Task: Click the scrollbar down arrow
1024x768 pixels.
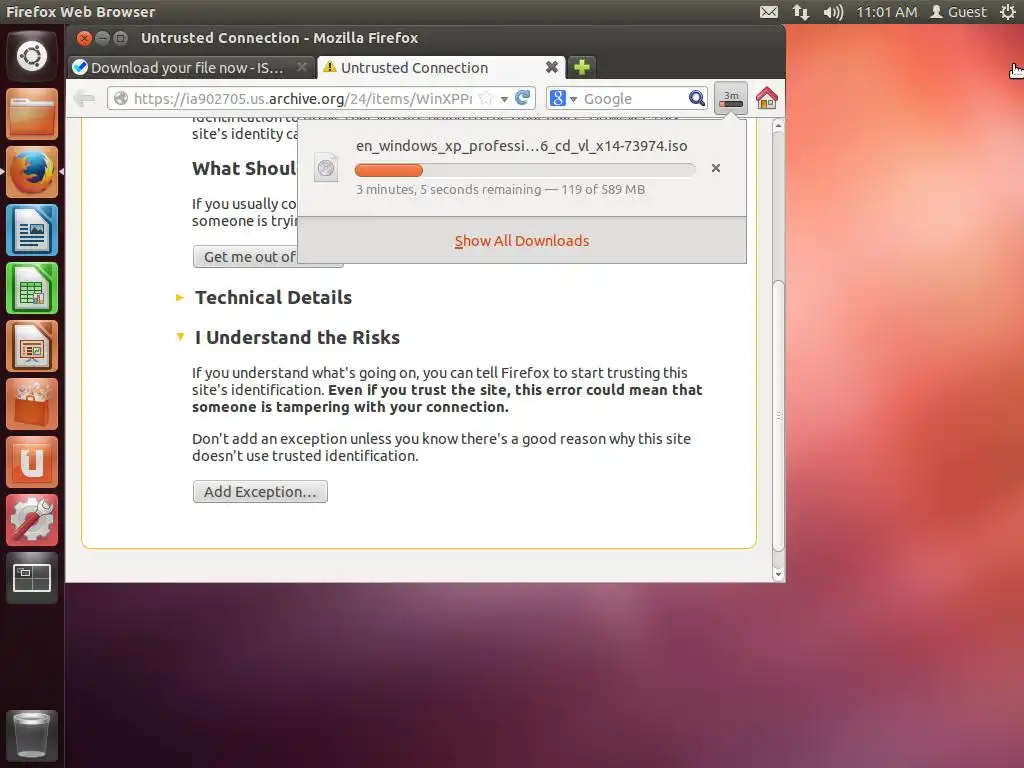Action: (778, 574)
